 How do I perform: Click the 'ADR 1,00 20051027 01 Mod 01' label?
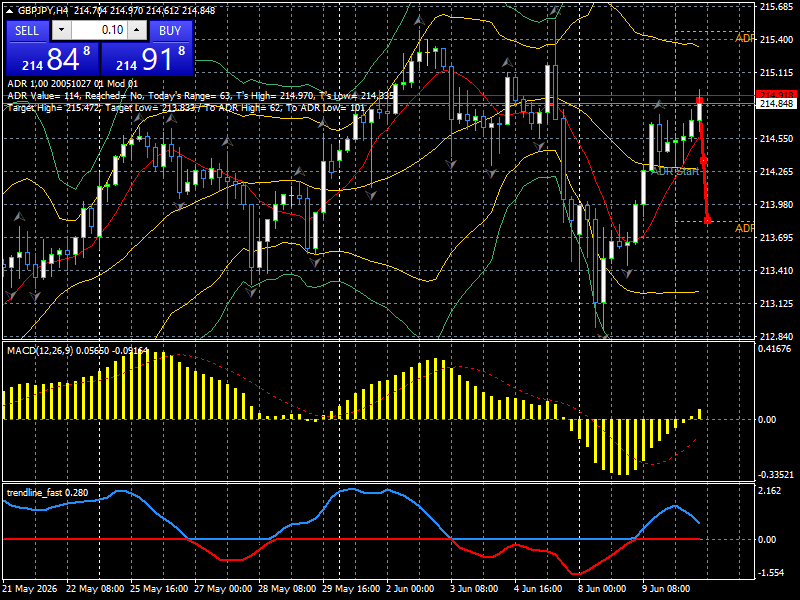[x=72, y=84]
